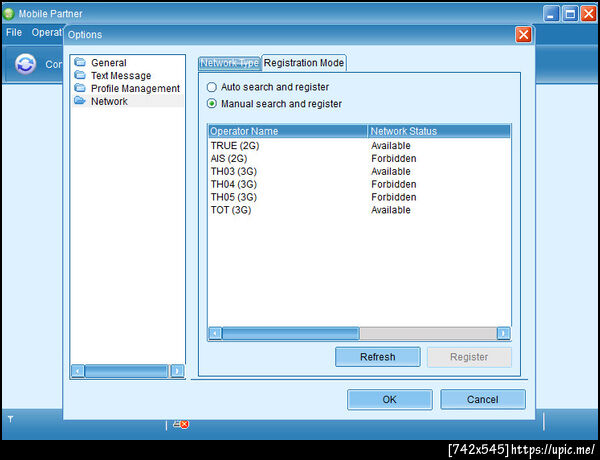This screenshot has width=600, height=460.
Task: Minimize the Mobile Partner window
Action: [551, 14]
